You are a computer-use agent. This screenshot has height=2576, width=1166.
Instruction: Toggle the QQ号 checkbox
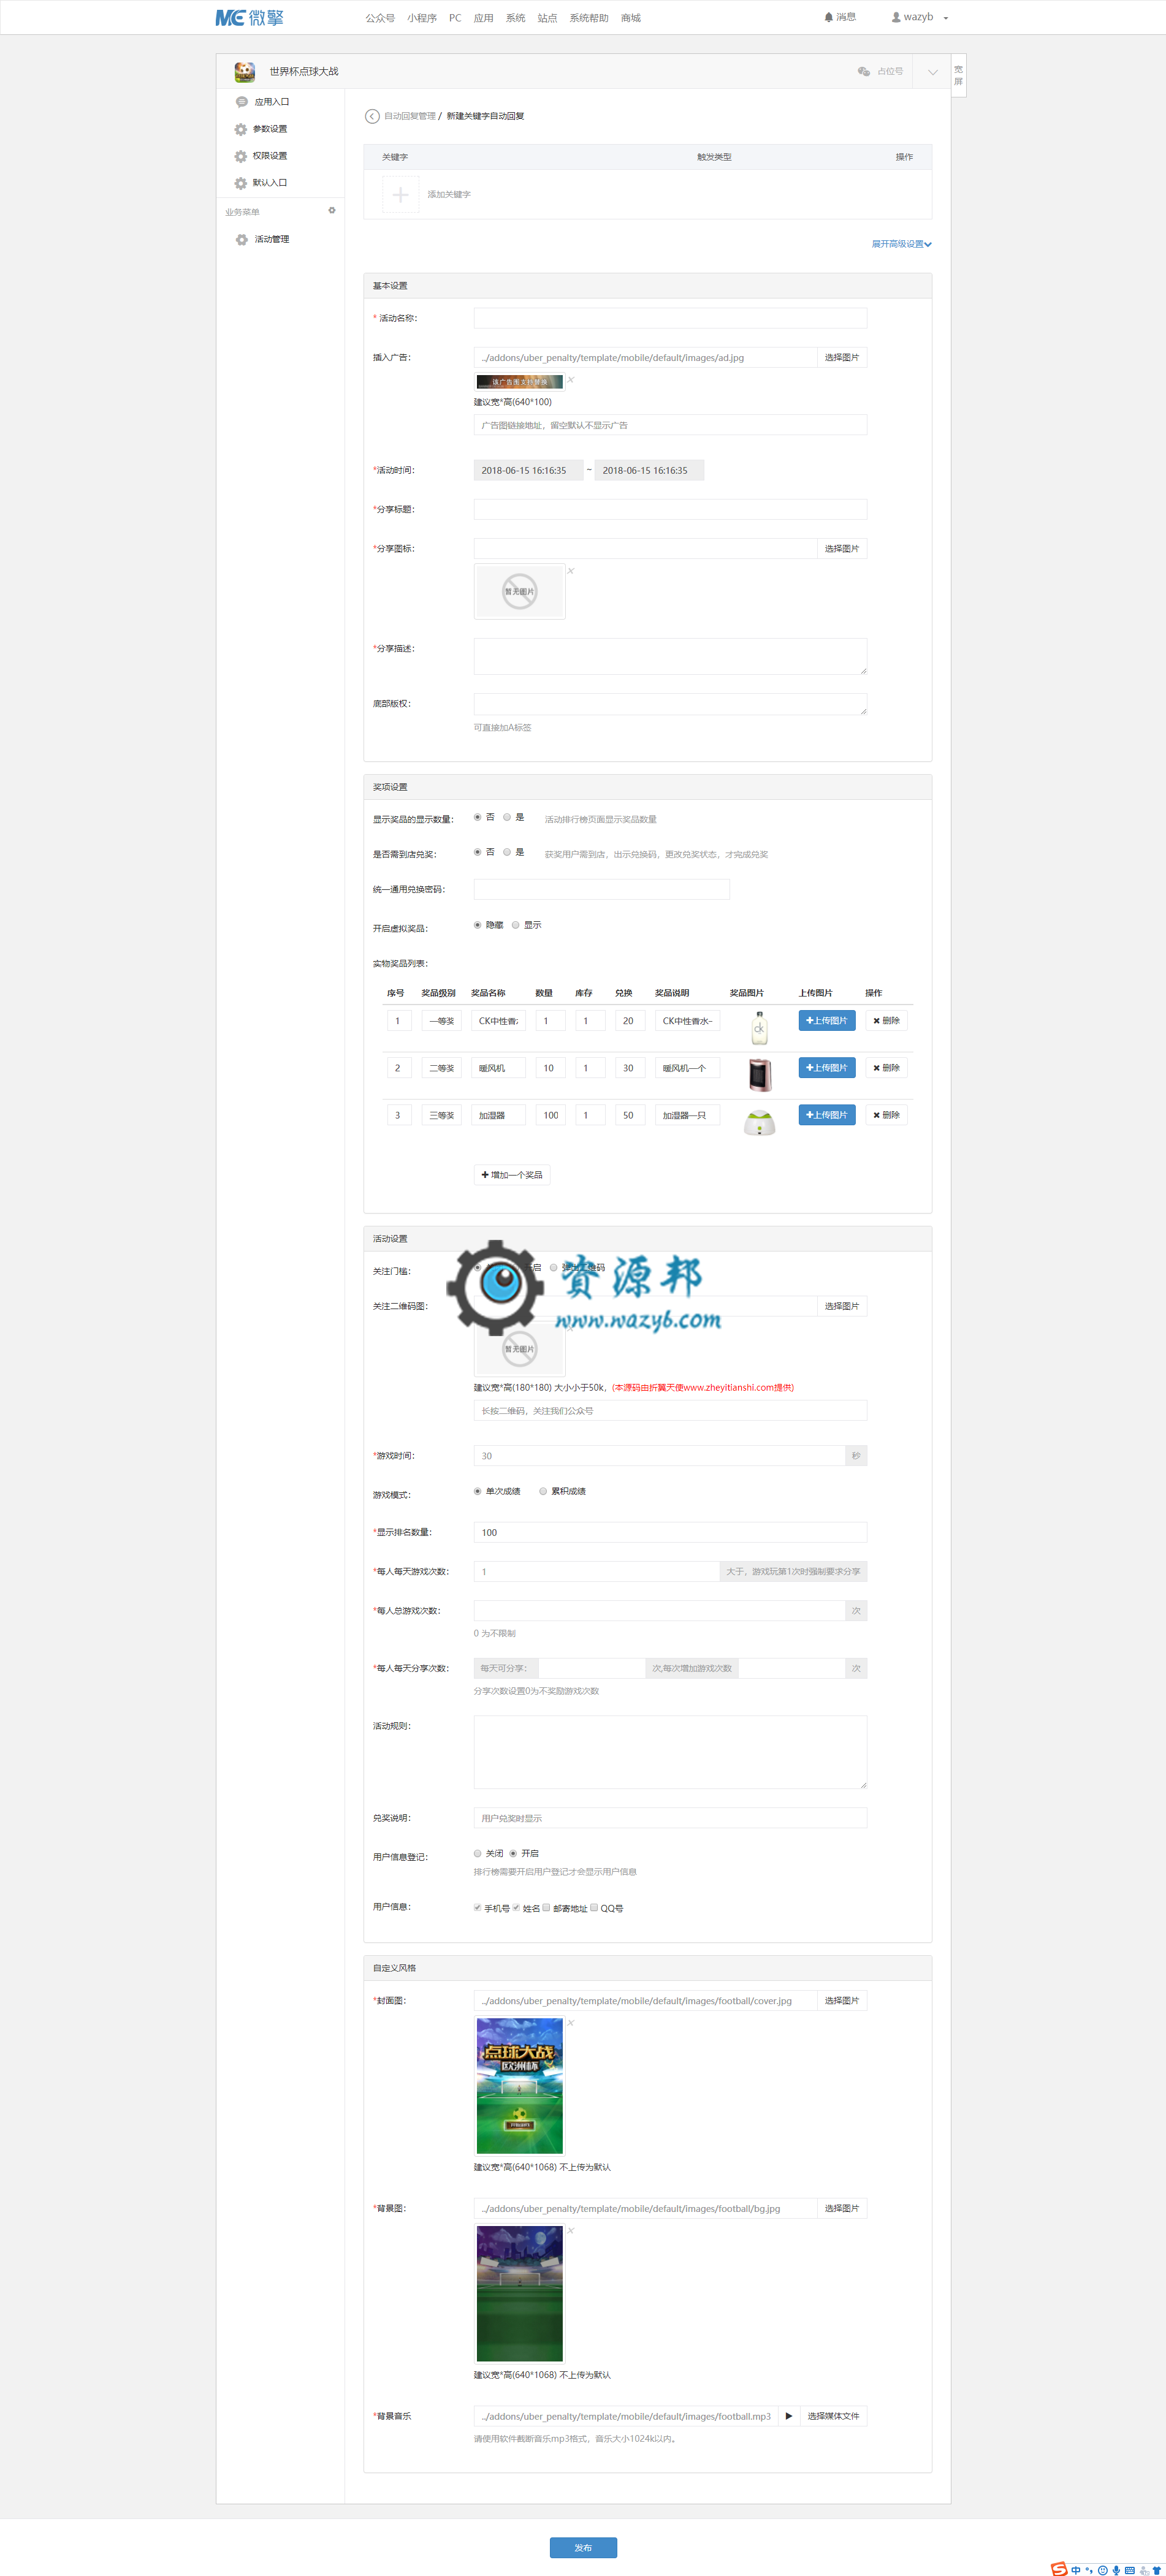pyautogui.click(x=594, y=1907)
